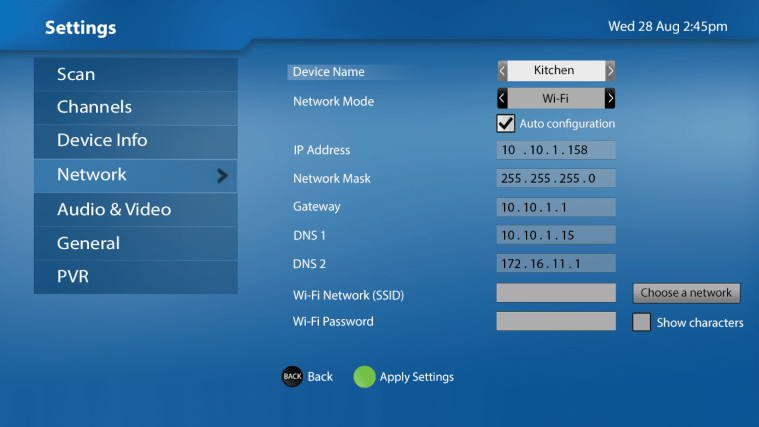Navigate to PVR settings

click(x=135, y=277)
